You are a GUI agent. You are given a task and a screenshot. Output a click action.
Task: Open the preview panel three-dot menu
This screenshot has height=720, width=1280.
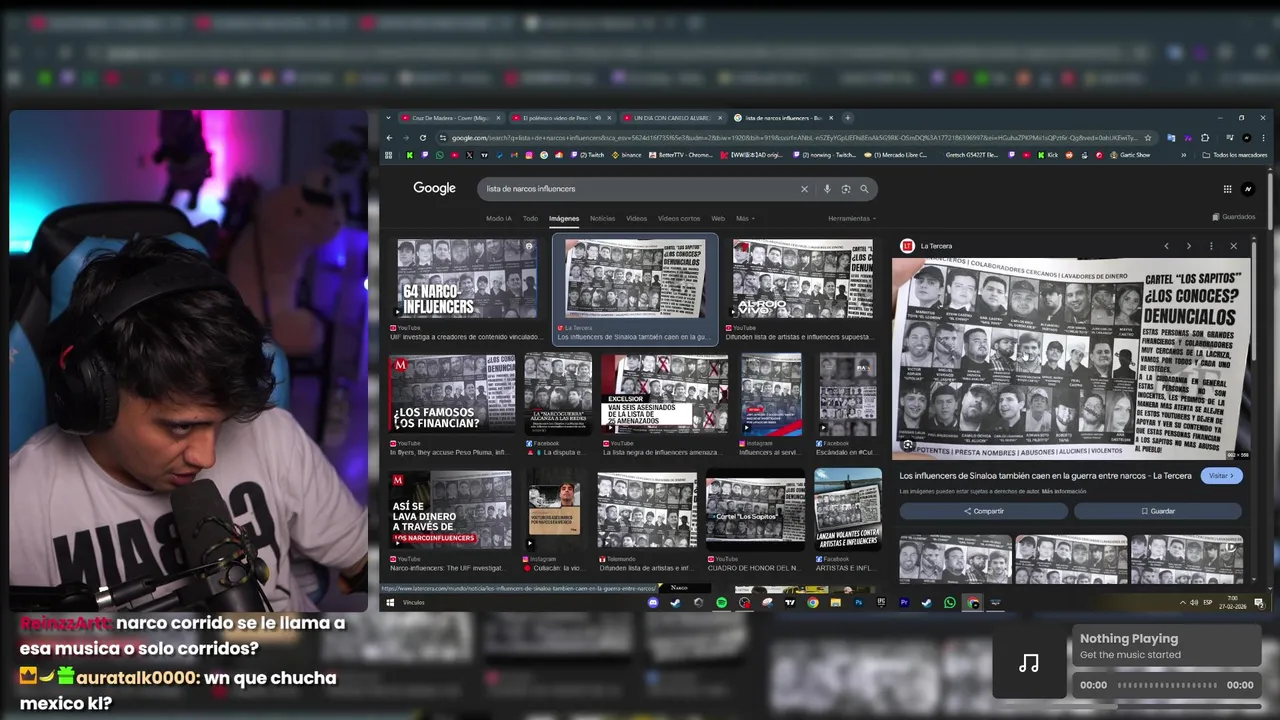point(1211,246)
